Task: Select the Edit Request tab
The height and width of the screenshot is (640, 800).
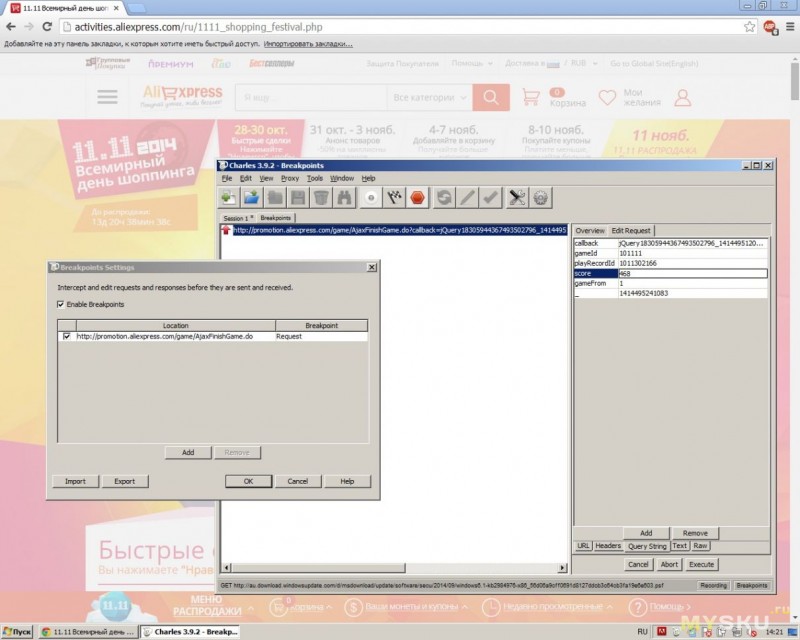Action: pos(631,231)
